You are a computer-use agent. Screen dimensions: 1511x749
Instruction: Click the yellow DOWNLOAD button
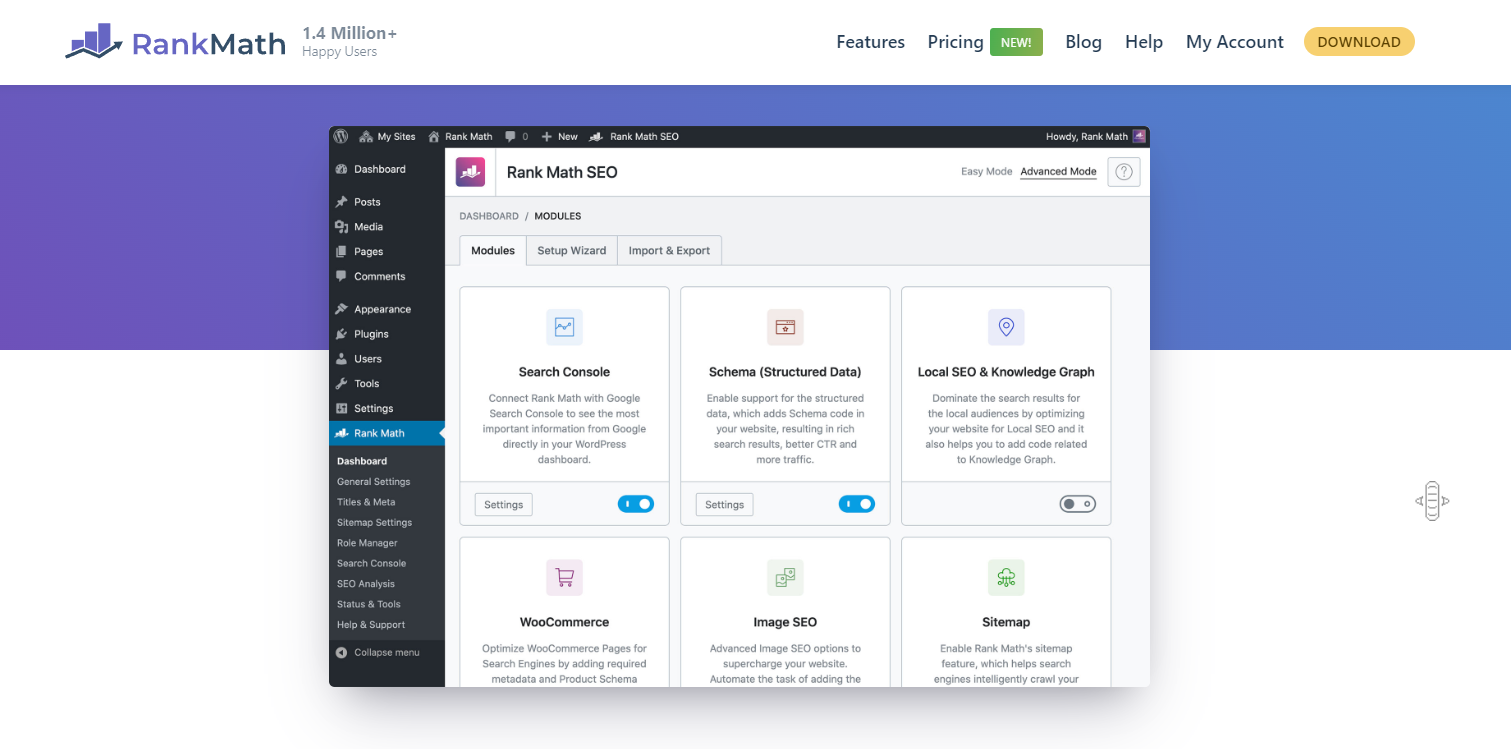click(x=1359, y=42)
